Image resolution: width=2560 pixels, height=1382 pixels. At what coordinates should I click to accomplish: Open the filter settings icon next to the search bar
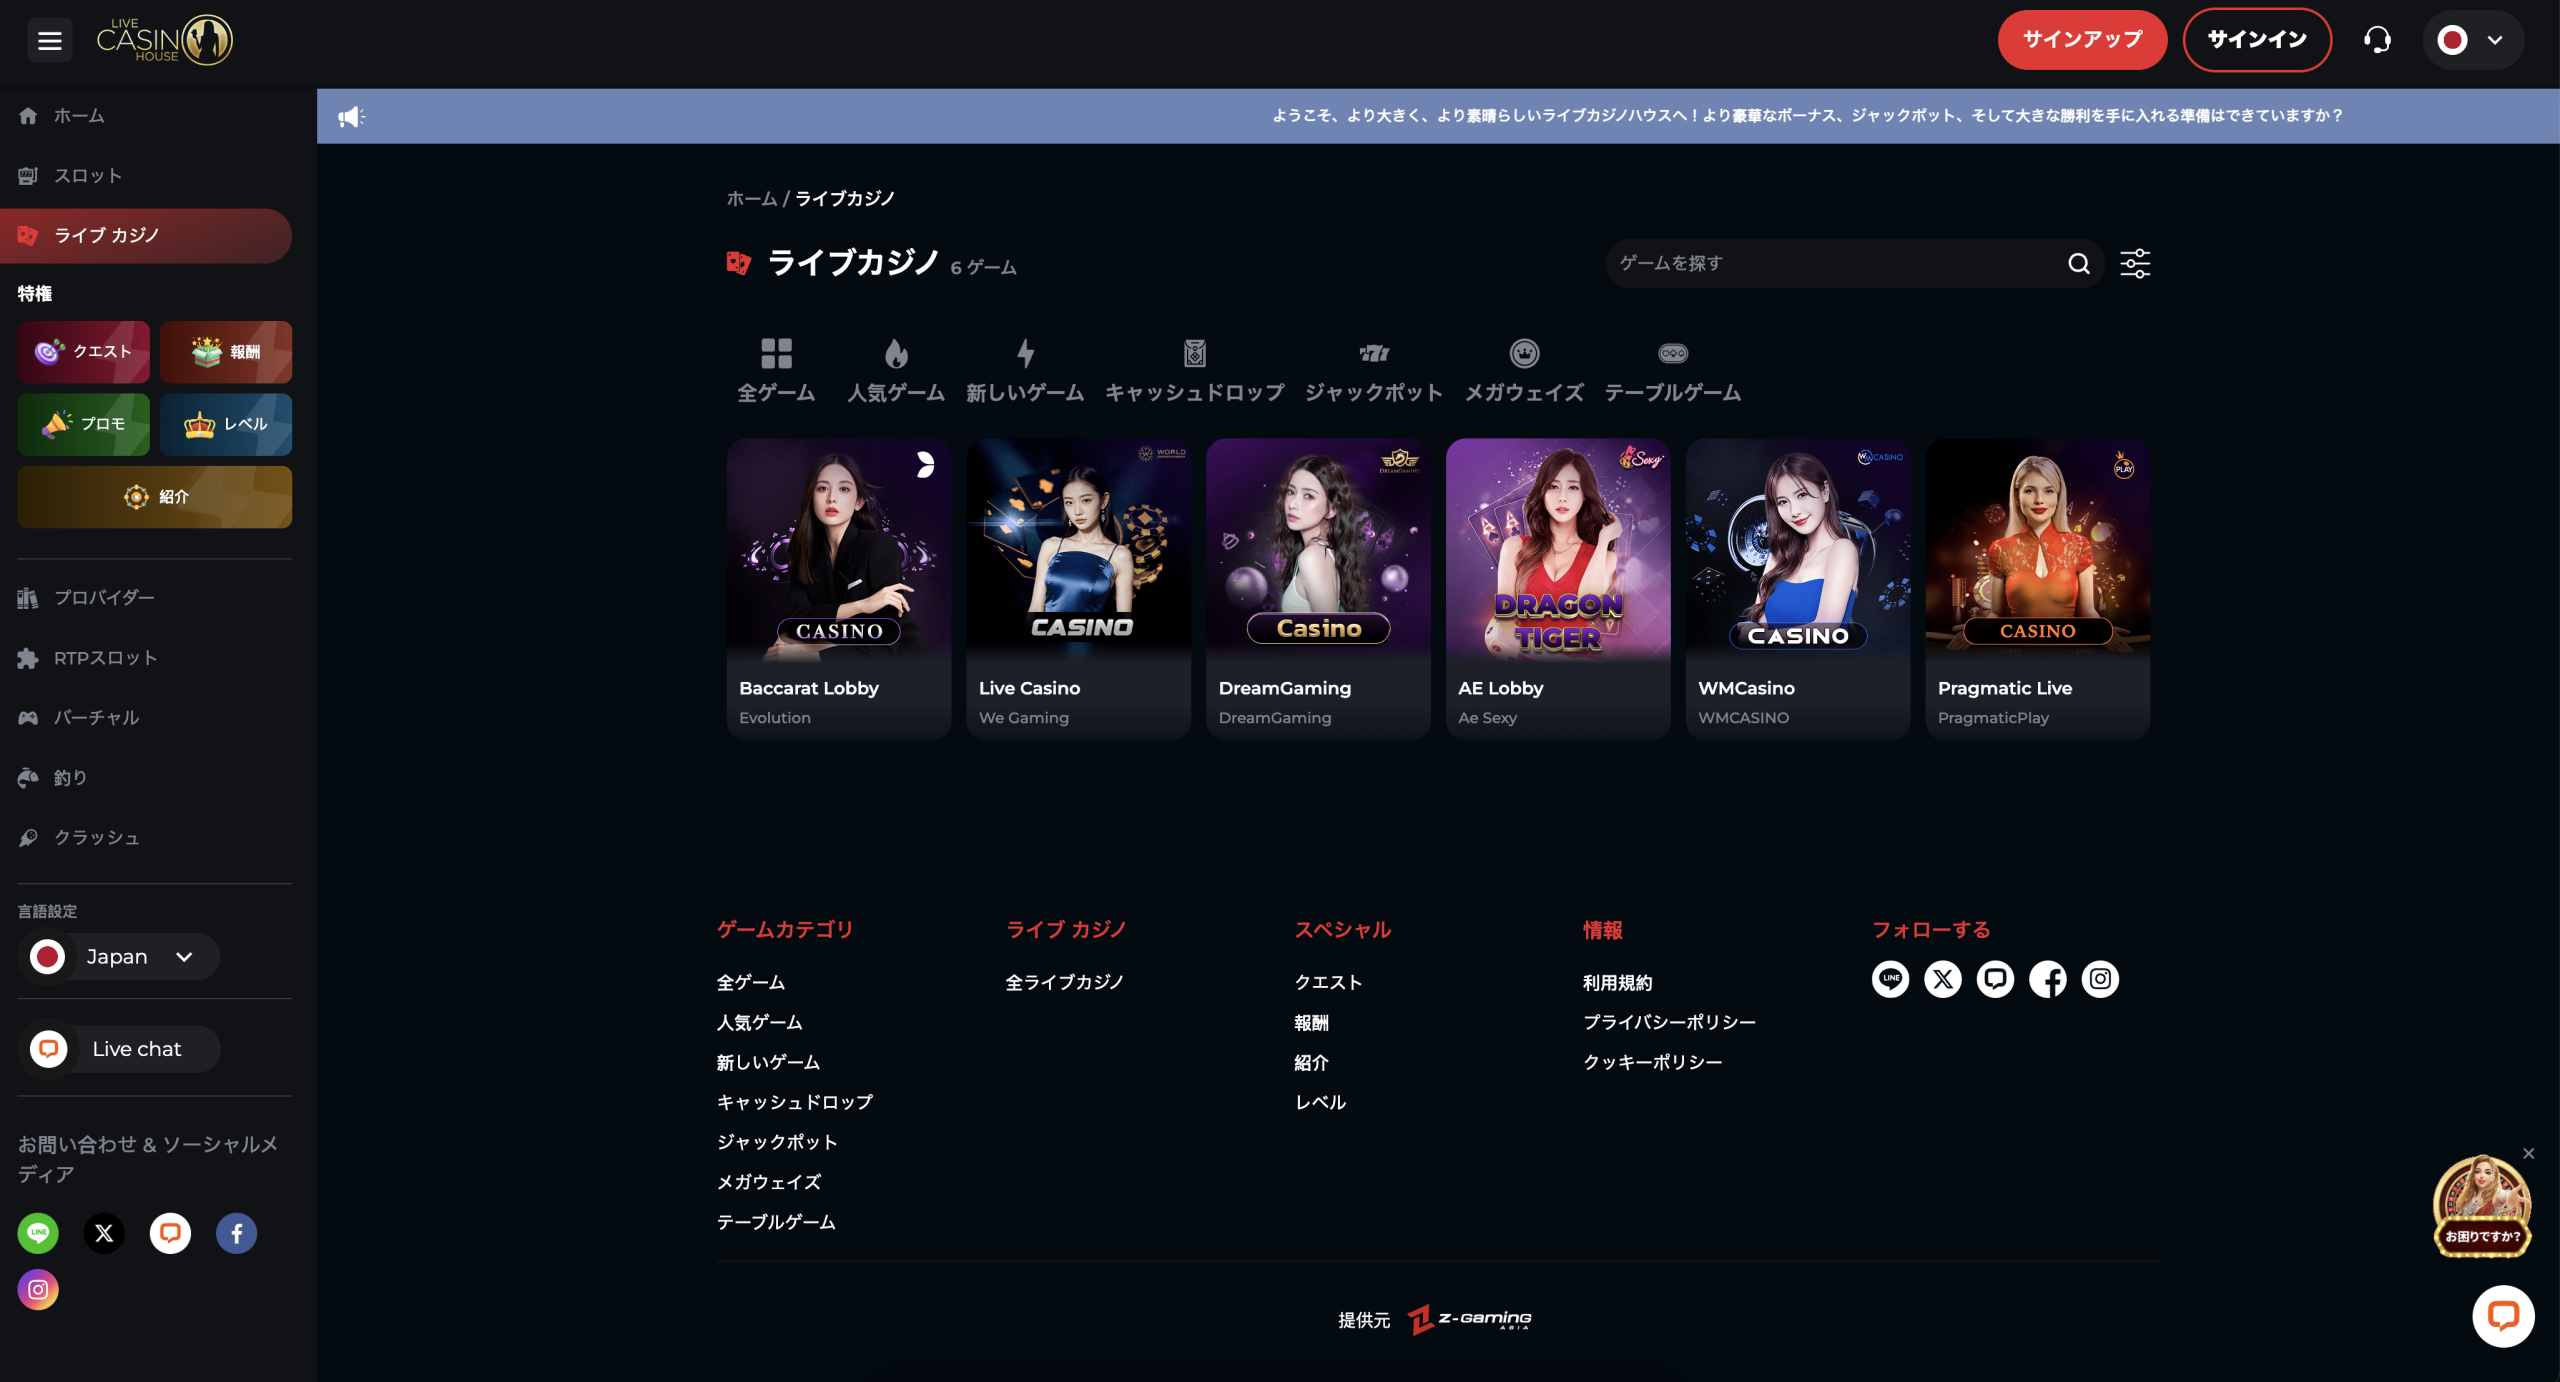click(2134, 263)
